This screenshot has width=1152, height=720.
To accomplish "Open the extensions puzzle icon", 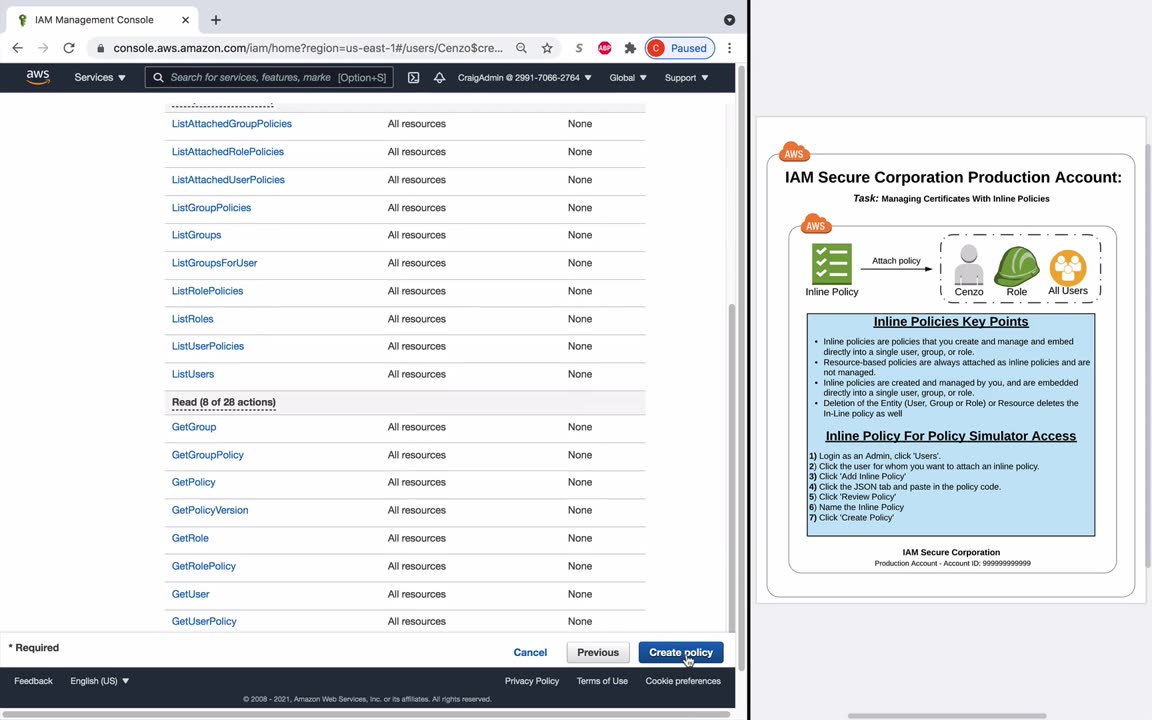I will 630,48.
